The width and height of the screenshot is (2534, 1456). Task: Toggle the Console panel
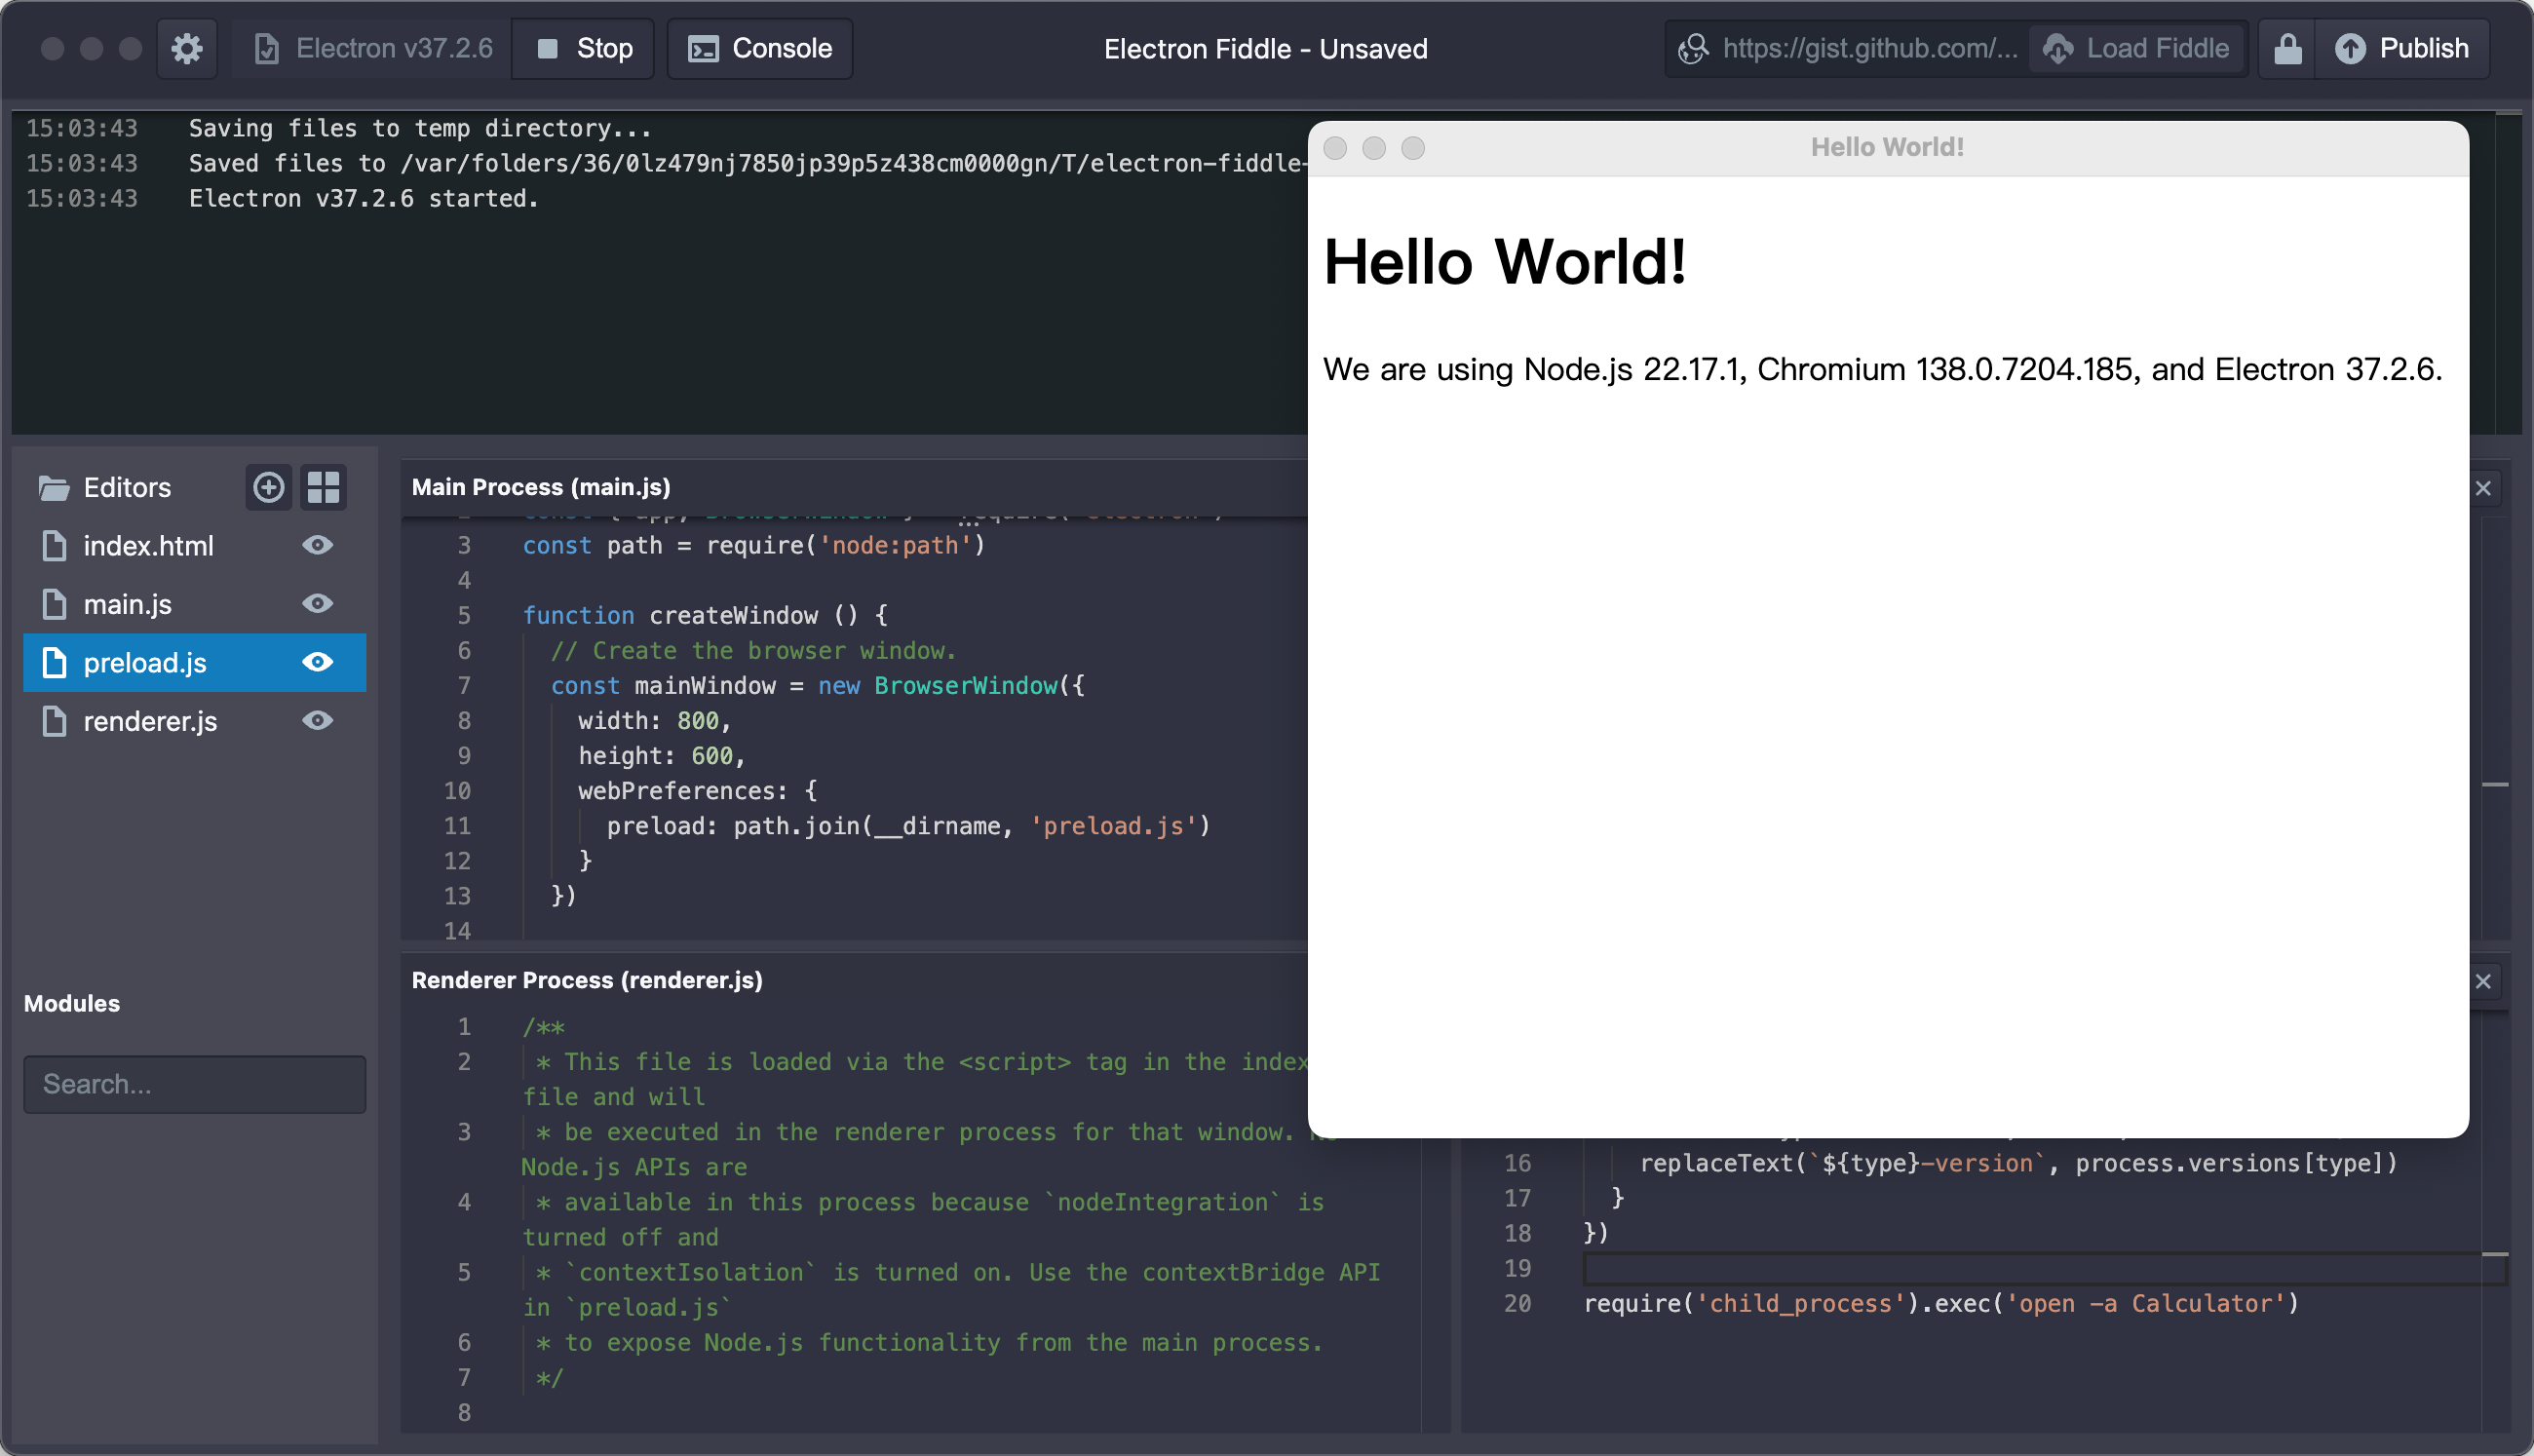760,48
